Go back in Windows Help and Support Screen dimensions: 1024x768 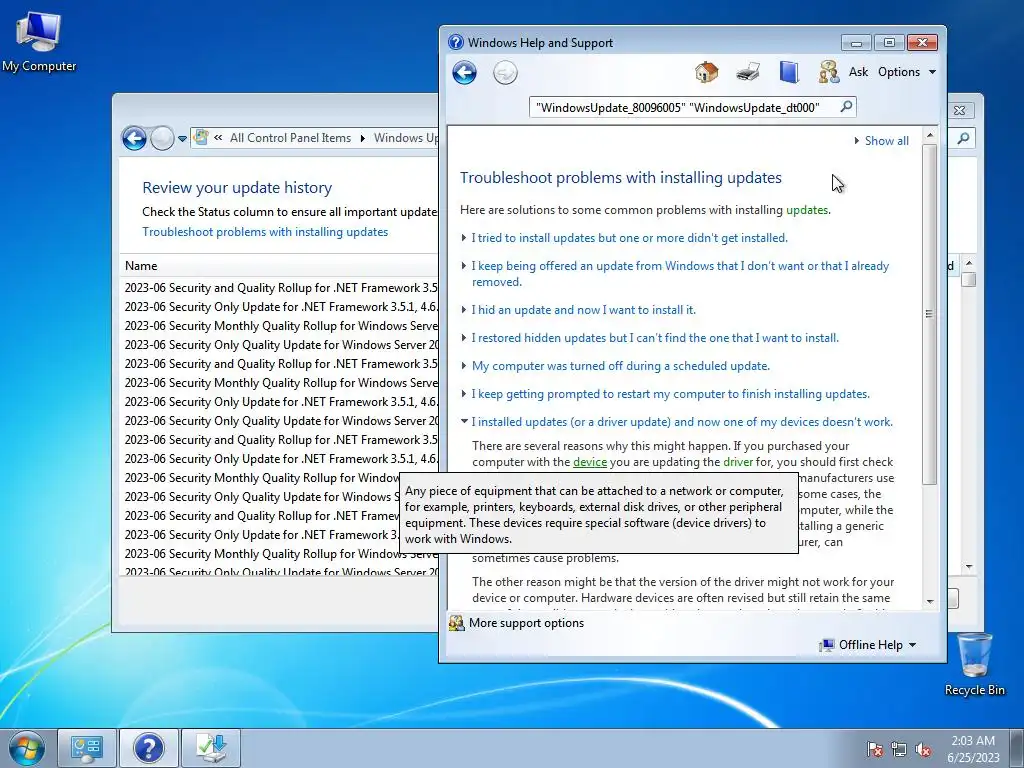(x=464, y=72)
